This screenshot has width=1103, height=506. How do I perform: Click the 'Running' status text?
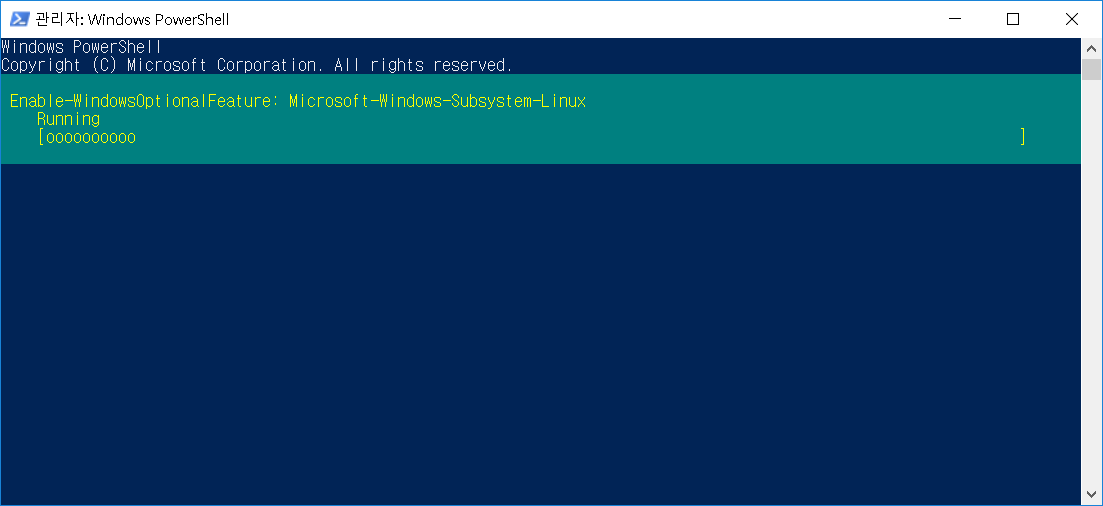coord(68,119)
